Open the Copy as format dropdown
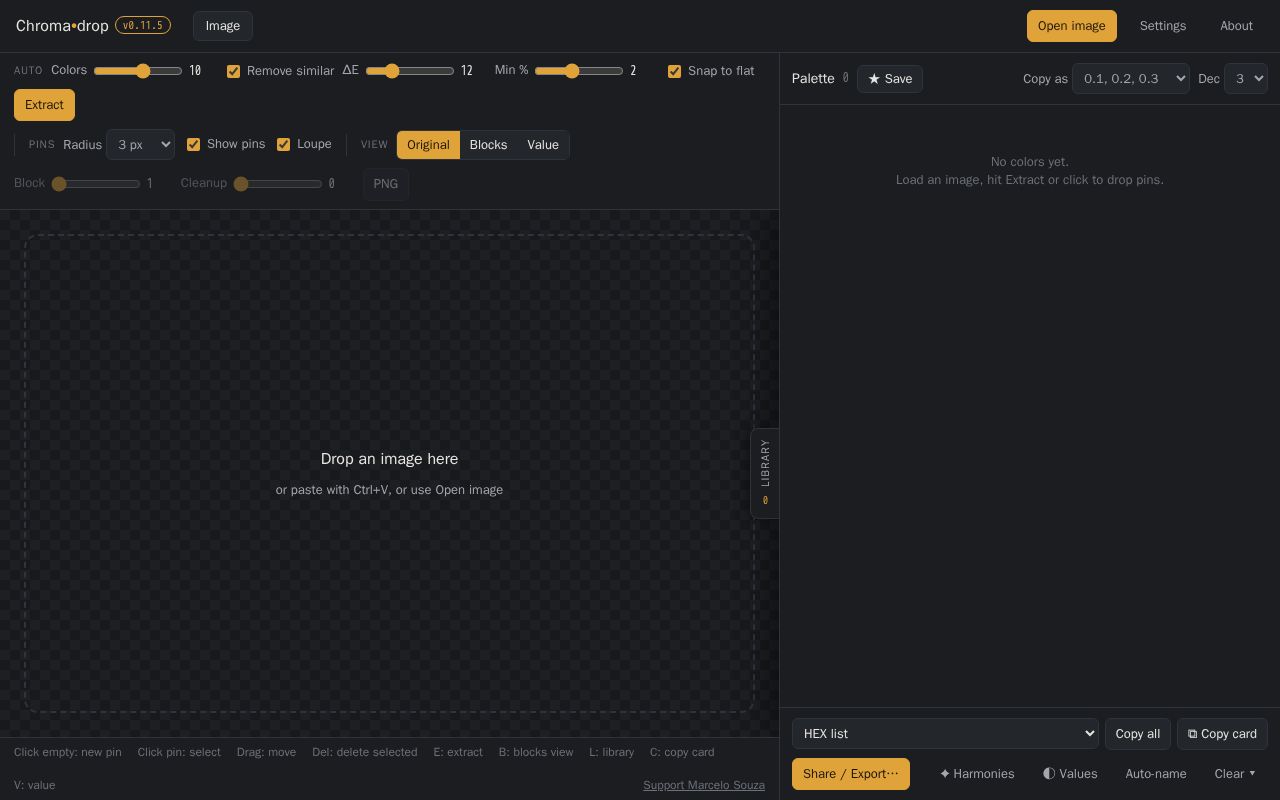Viewport: 1280px width, 800px height. pyautogui.click(x=1131, y=78)
